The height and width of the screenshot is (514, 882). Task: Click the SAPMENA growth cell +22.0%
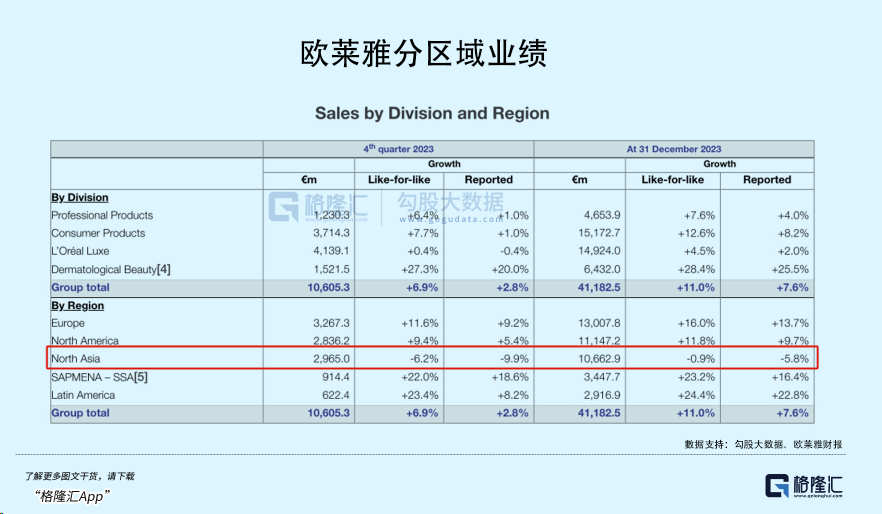click(420, 377)
